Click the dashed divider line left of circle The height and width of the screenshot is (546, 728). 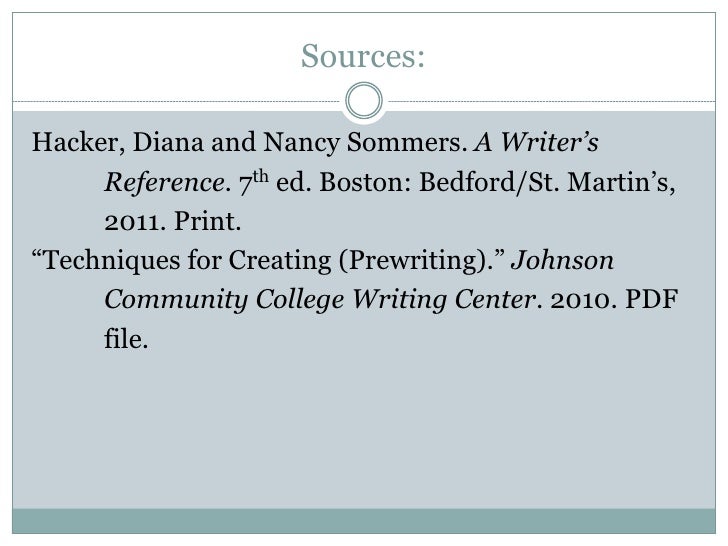point(176,101)
